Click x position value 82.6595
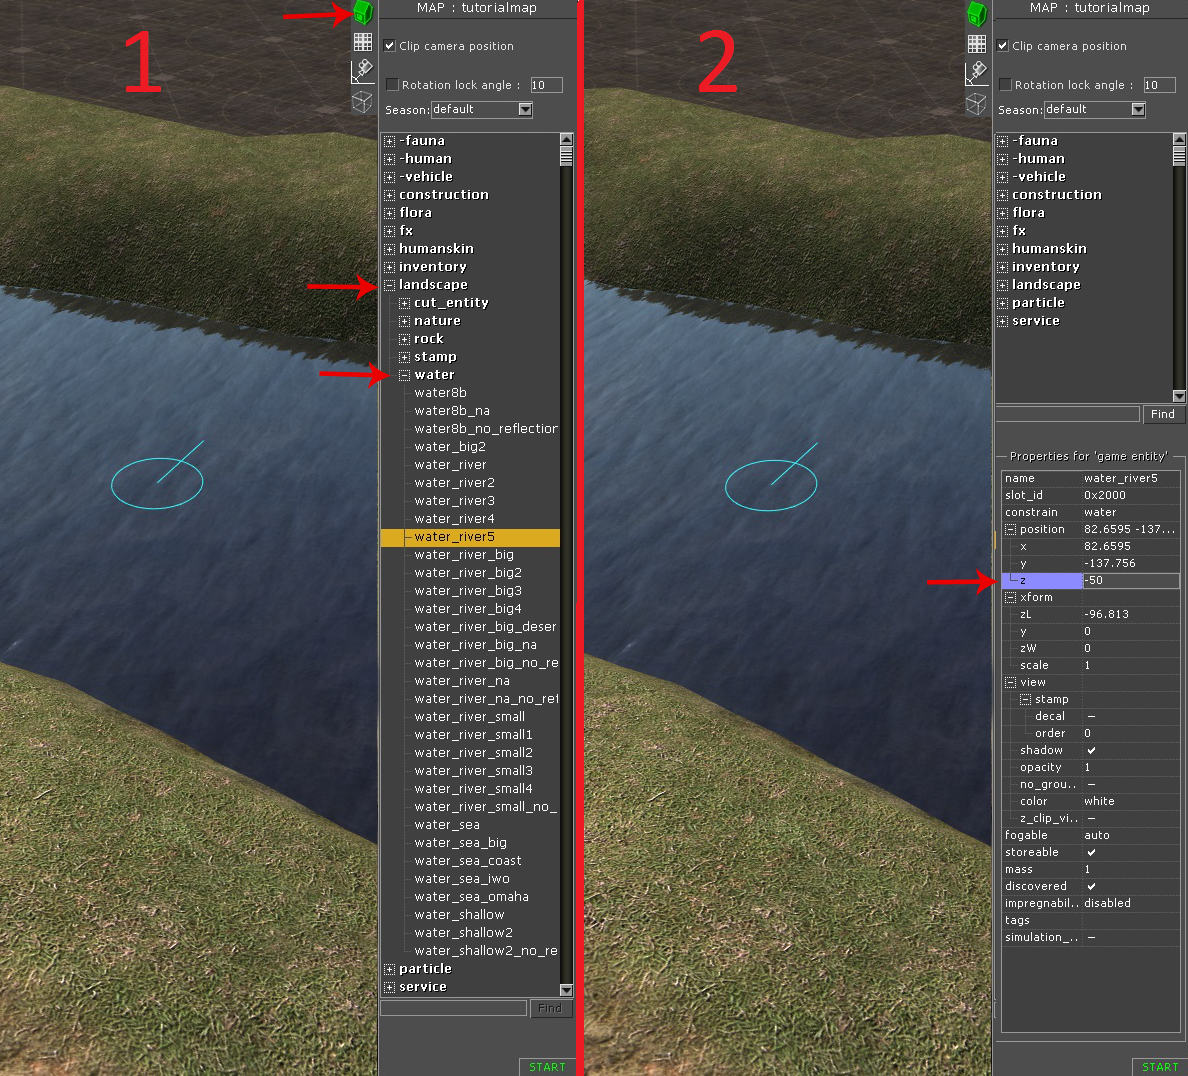Image resolution: width=1188 pixels, height=1076 pixels. 1107,546
